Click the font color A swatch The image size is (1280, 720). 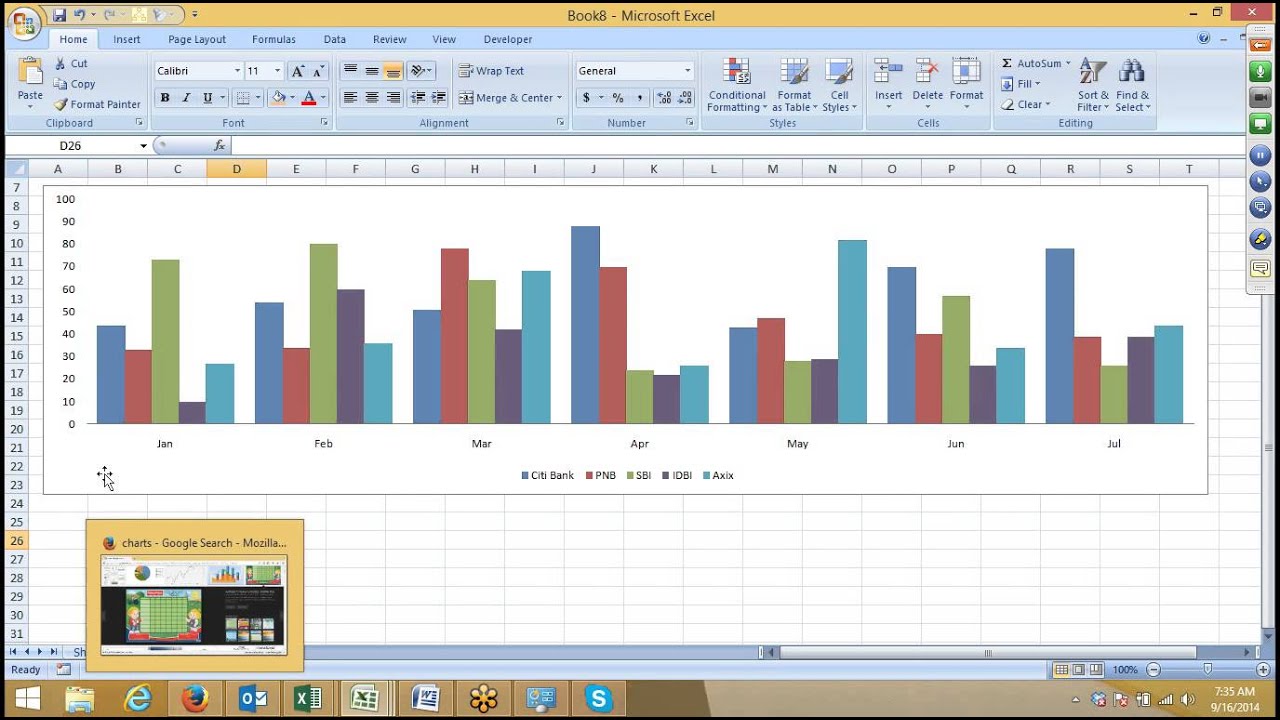(309, 98)
